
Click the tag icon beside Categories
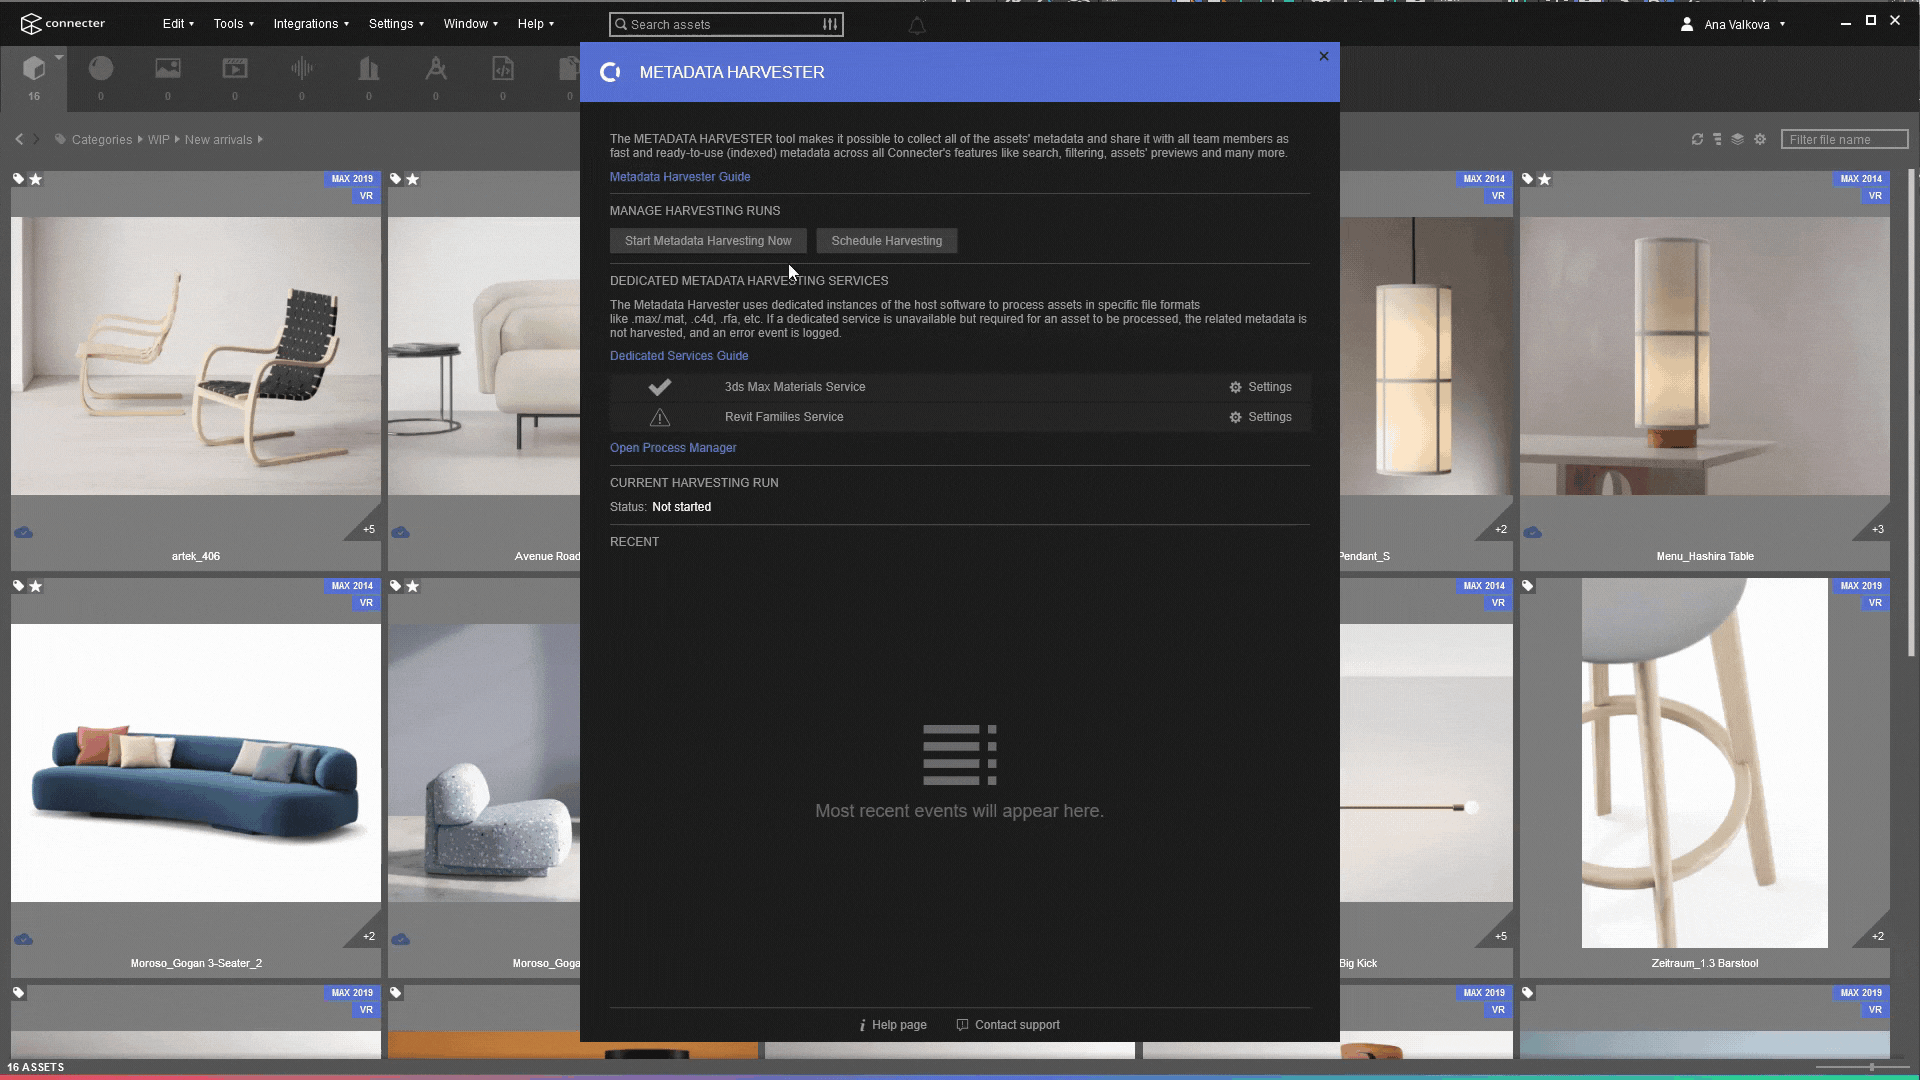(61, 139)
